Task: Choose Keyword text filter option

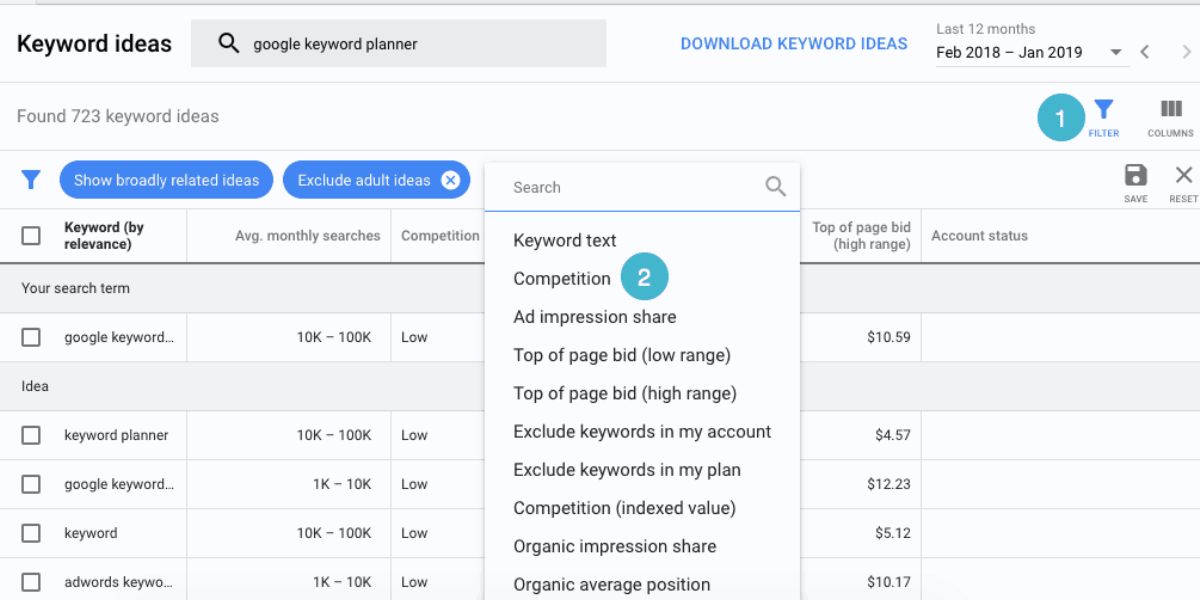Action: click(x=565, y=240)
